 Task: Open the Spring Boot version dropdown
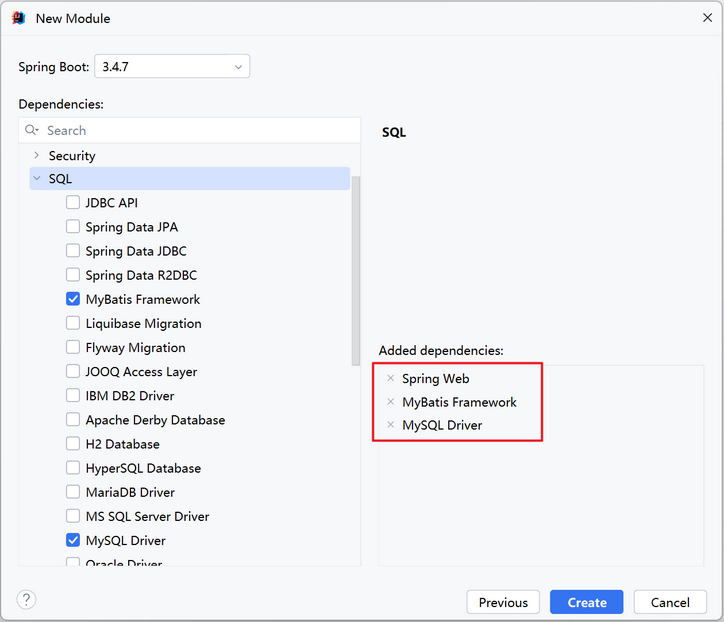click(172, 66)
